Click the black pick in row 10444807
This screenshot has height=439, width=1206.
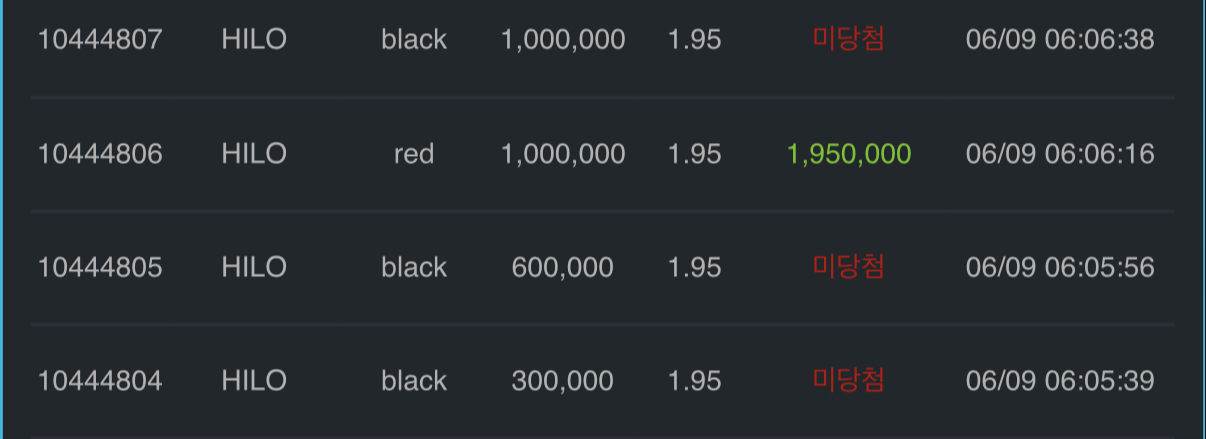414,40
